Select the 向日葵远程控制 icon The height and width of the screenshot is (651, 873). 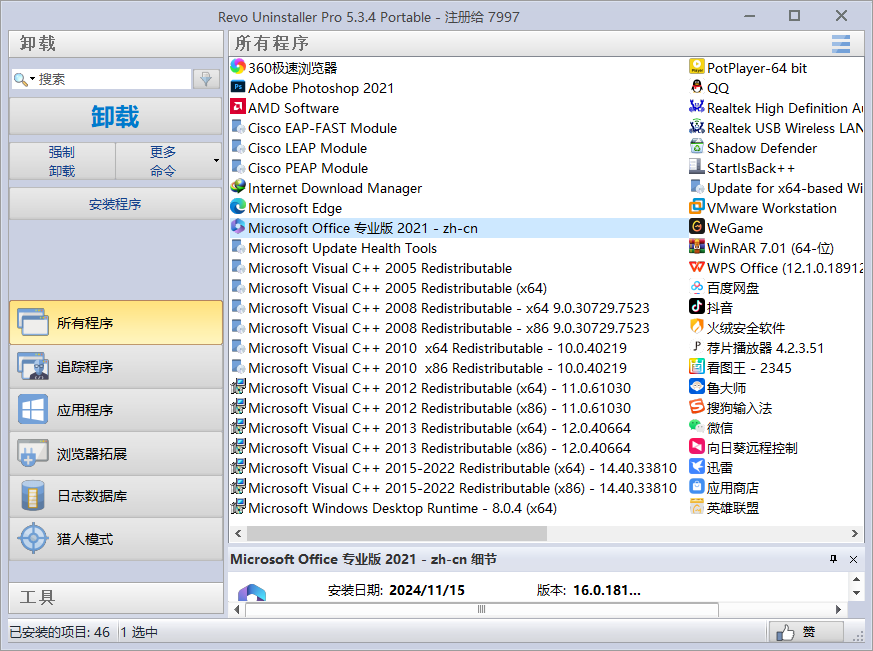pos(697,447)
